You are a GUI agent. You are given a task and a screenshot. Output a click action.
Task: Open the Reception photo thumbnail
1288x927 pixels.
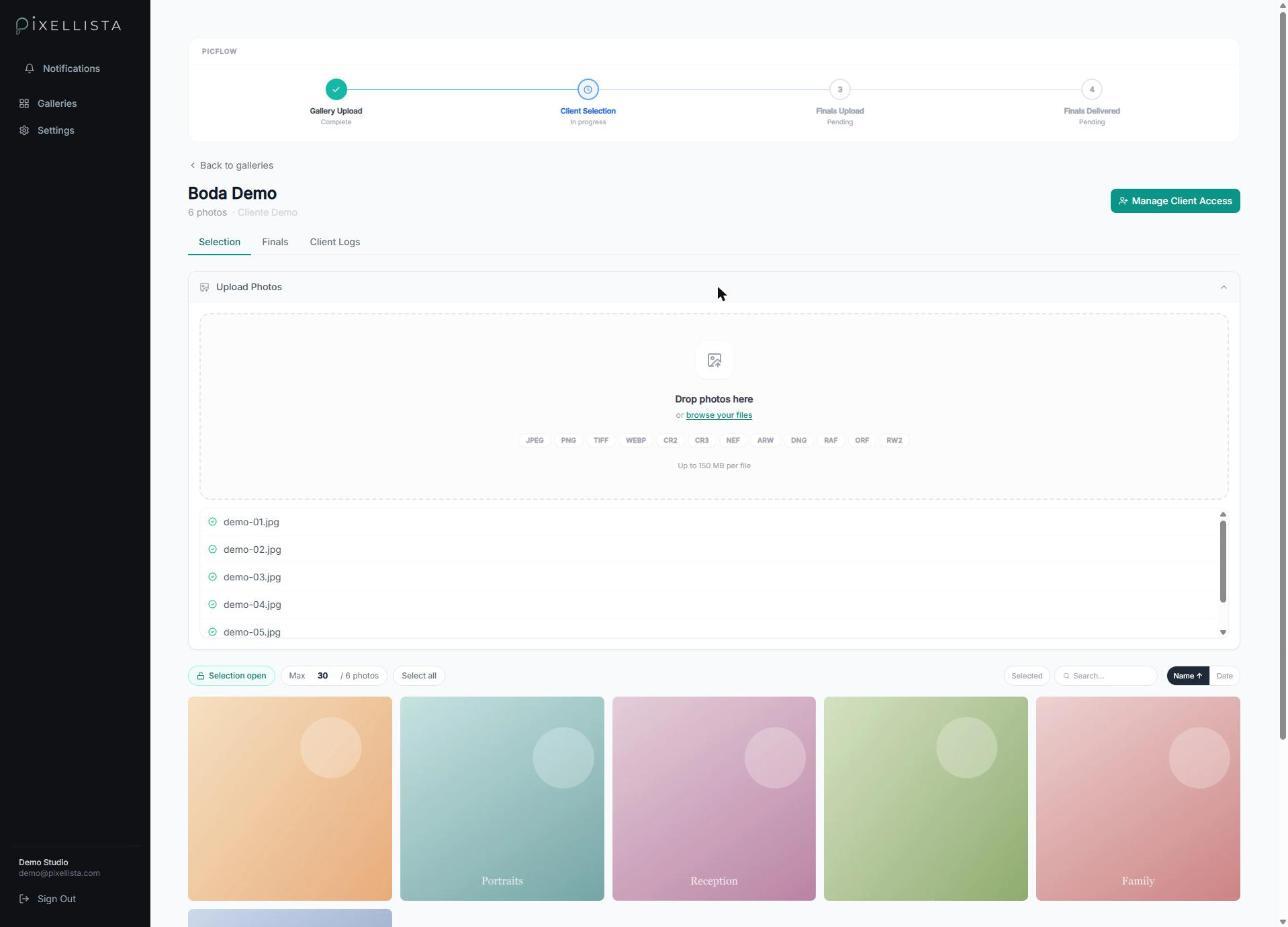click(714, 799)
